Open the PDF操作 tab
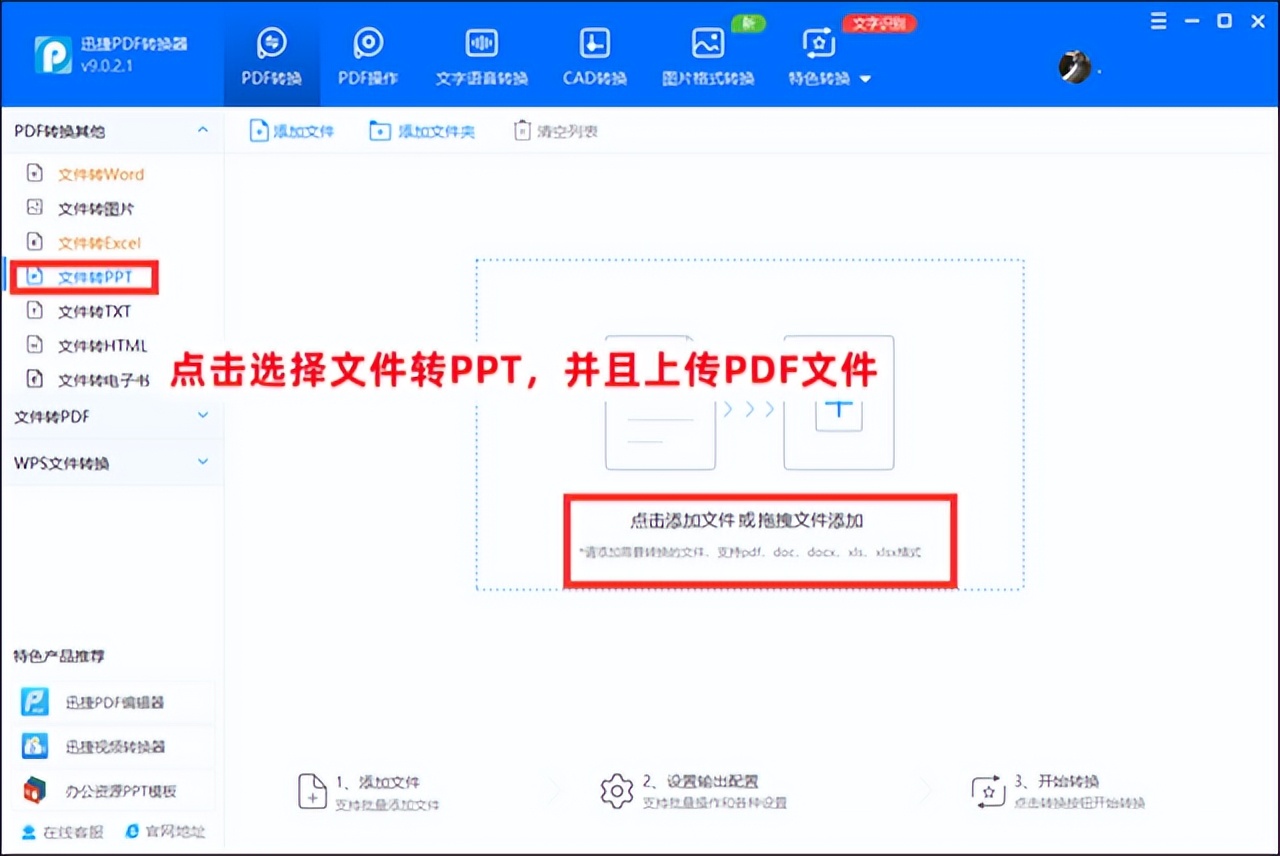The image size is (1280, 856). point(368,57)
